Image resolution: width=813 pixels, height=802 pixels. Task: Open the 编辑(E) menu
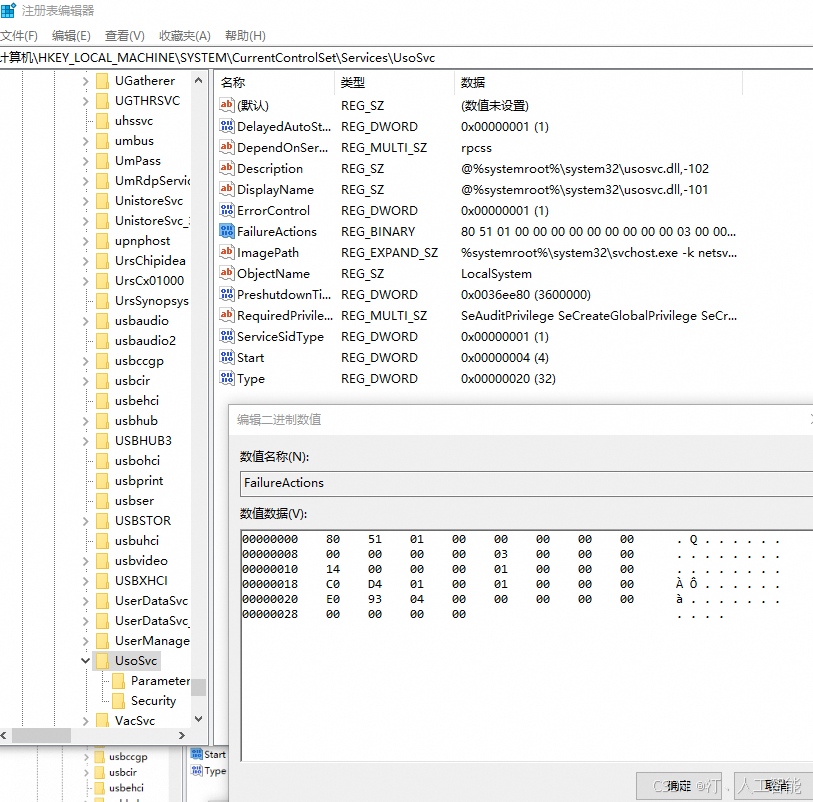click(71, 36)
